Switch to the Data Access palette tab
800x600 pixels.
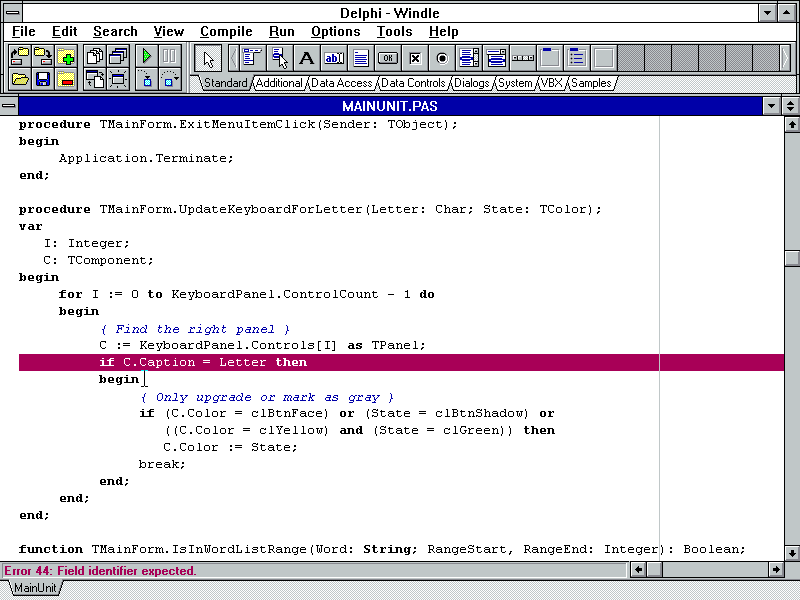point(341,83)
